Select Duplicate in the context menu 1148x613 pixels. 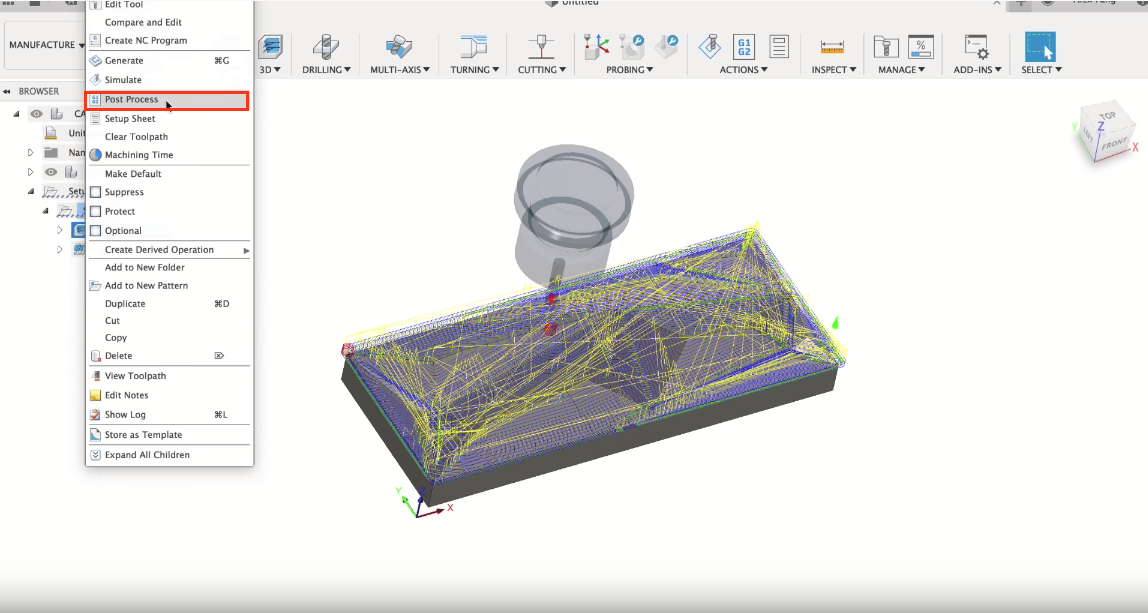[x=168, y=304]
